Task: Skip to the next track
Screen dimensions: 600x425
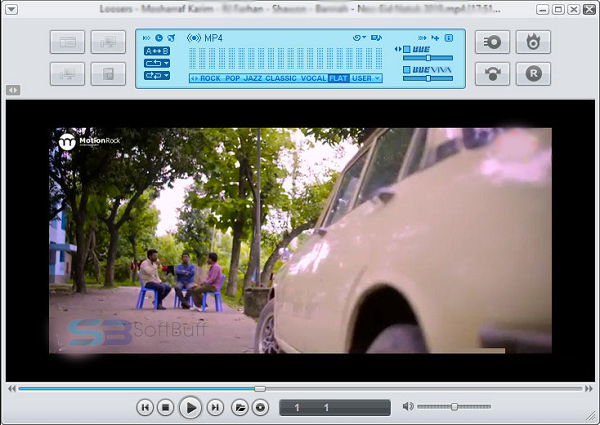Action: [x=215, y=407]
